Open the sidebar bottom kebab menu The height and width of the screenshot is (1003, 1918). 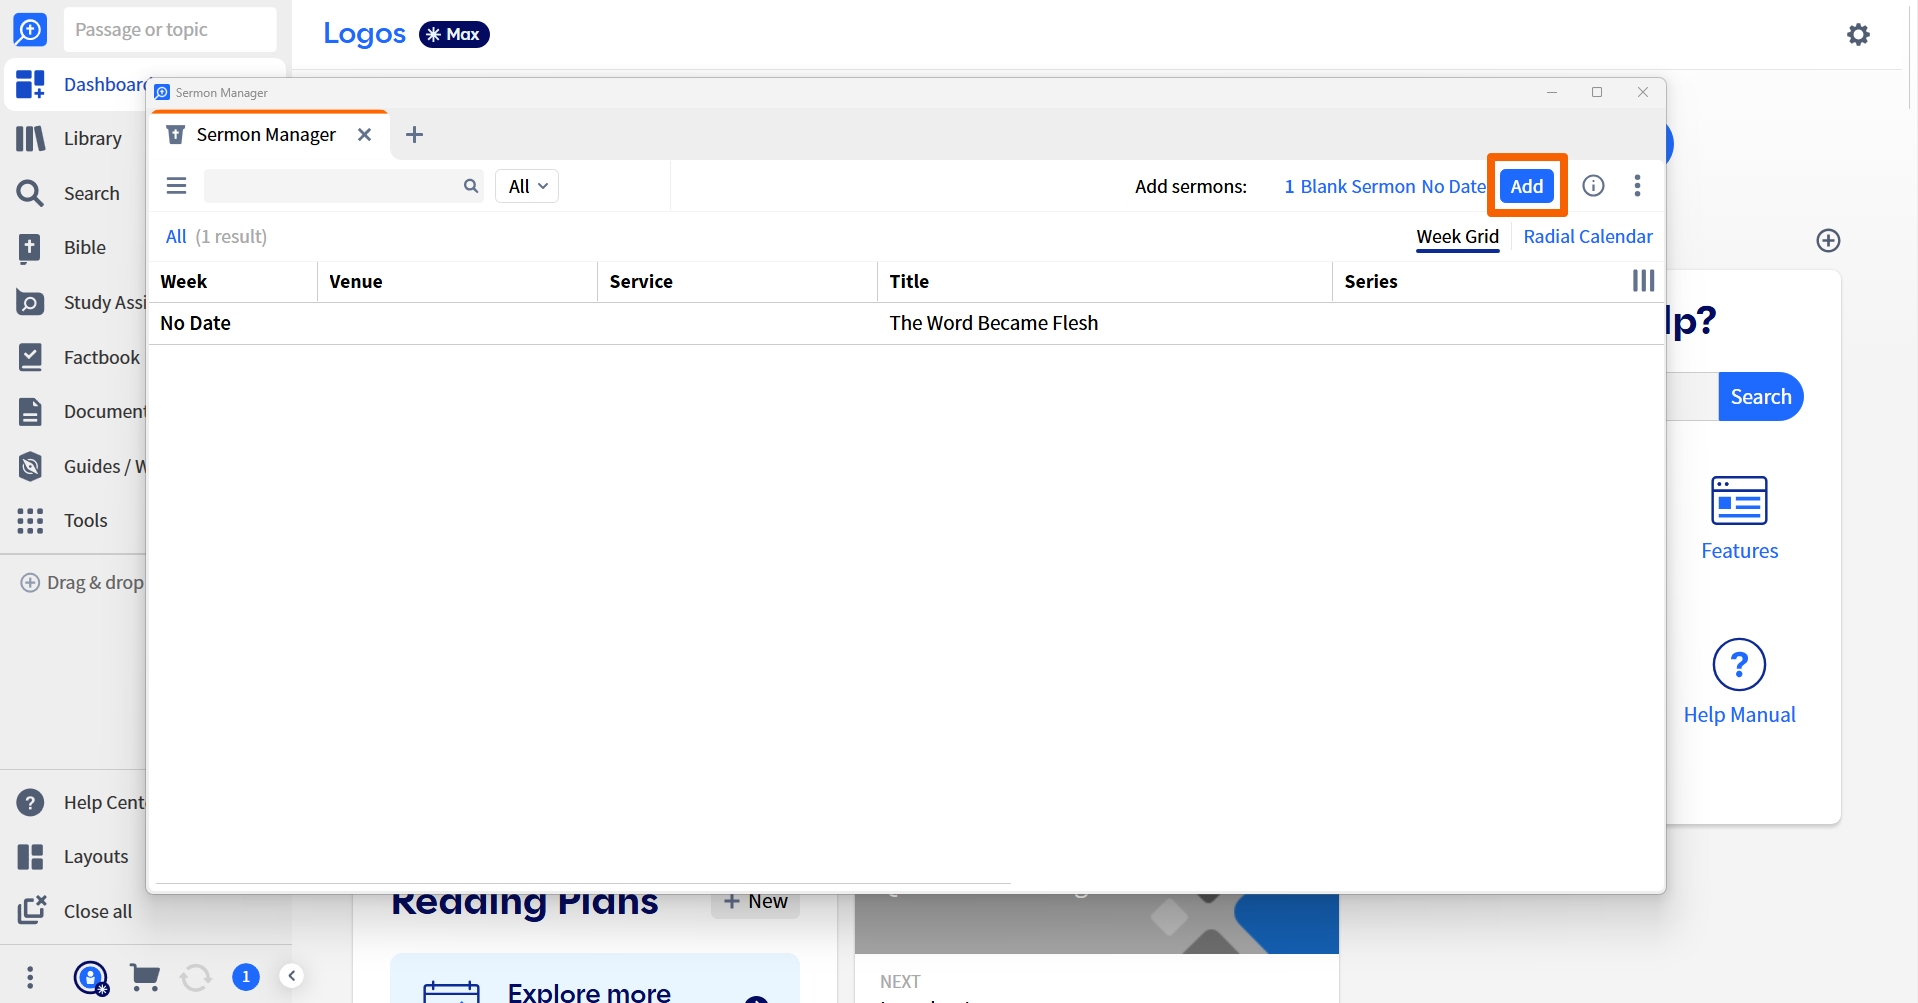31,977
